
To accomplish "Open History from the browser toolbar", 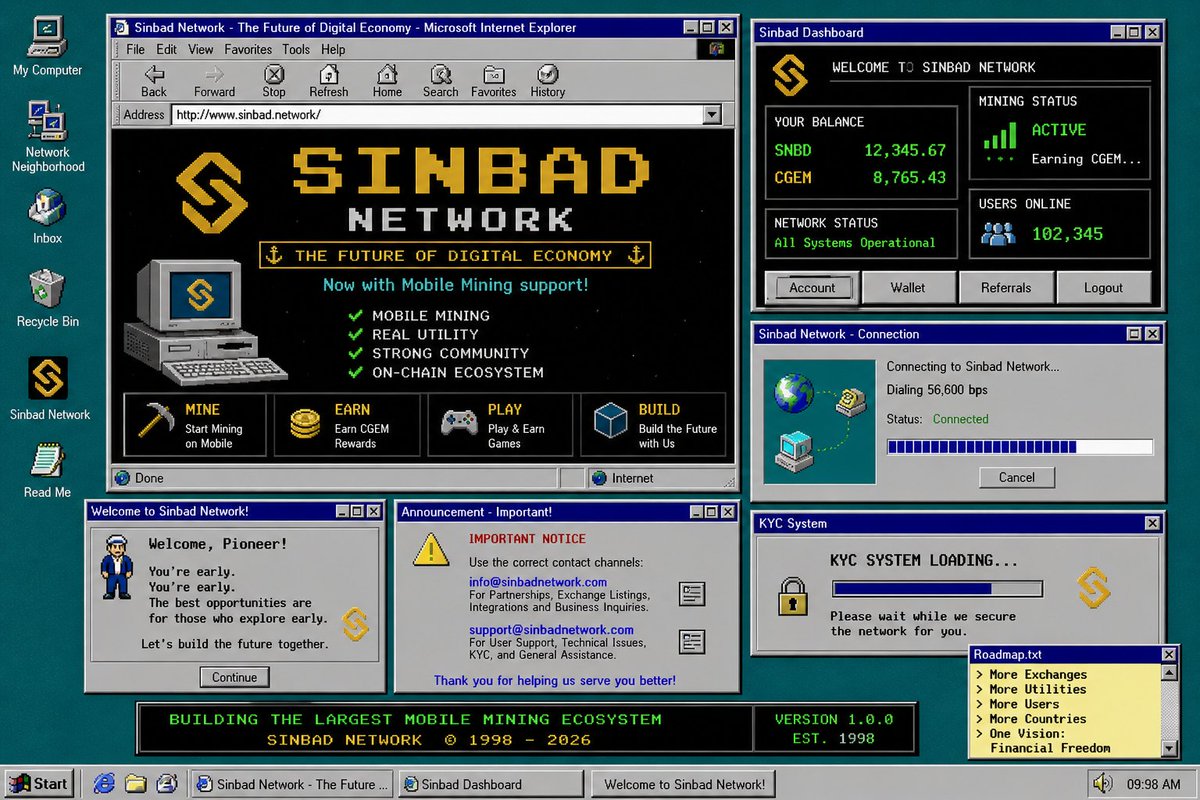I will (x=547, y=81).
